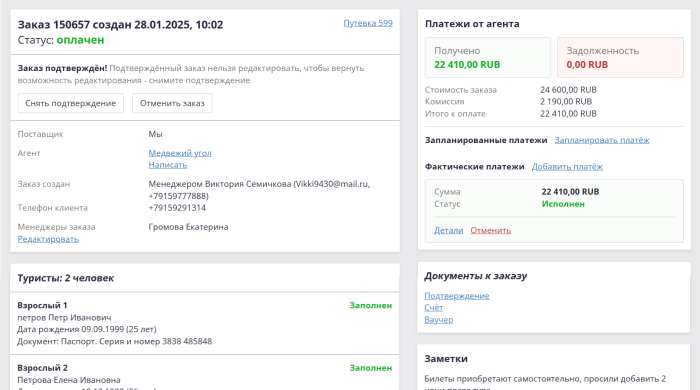The width and height of the screenshot is (700, 390).
Task: Open the Запланировать платёж link
Action: (x=602, y=140)
